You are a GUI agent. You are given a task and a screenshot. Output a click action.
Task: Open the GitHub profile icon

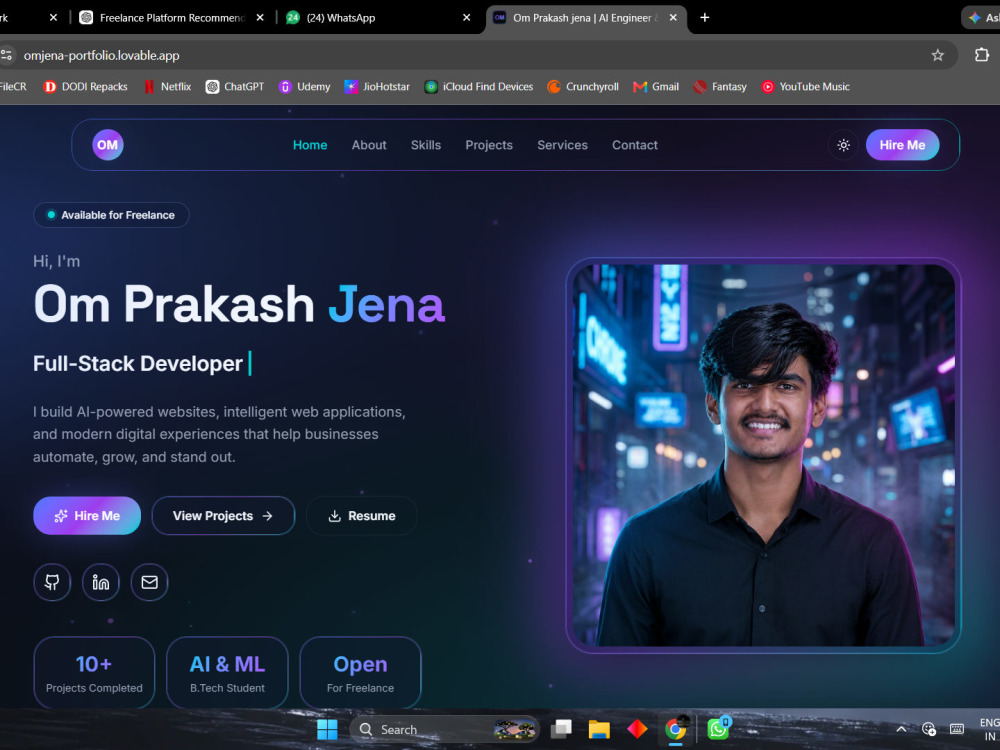pyautogui.click(x=52, y=582)
